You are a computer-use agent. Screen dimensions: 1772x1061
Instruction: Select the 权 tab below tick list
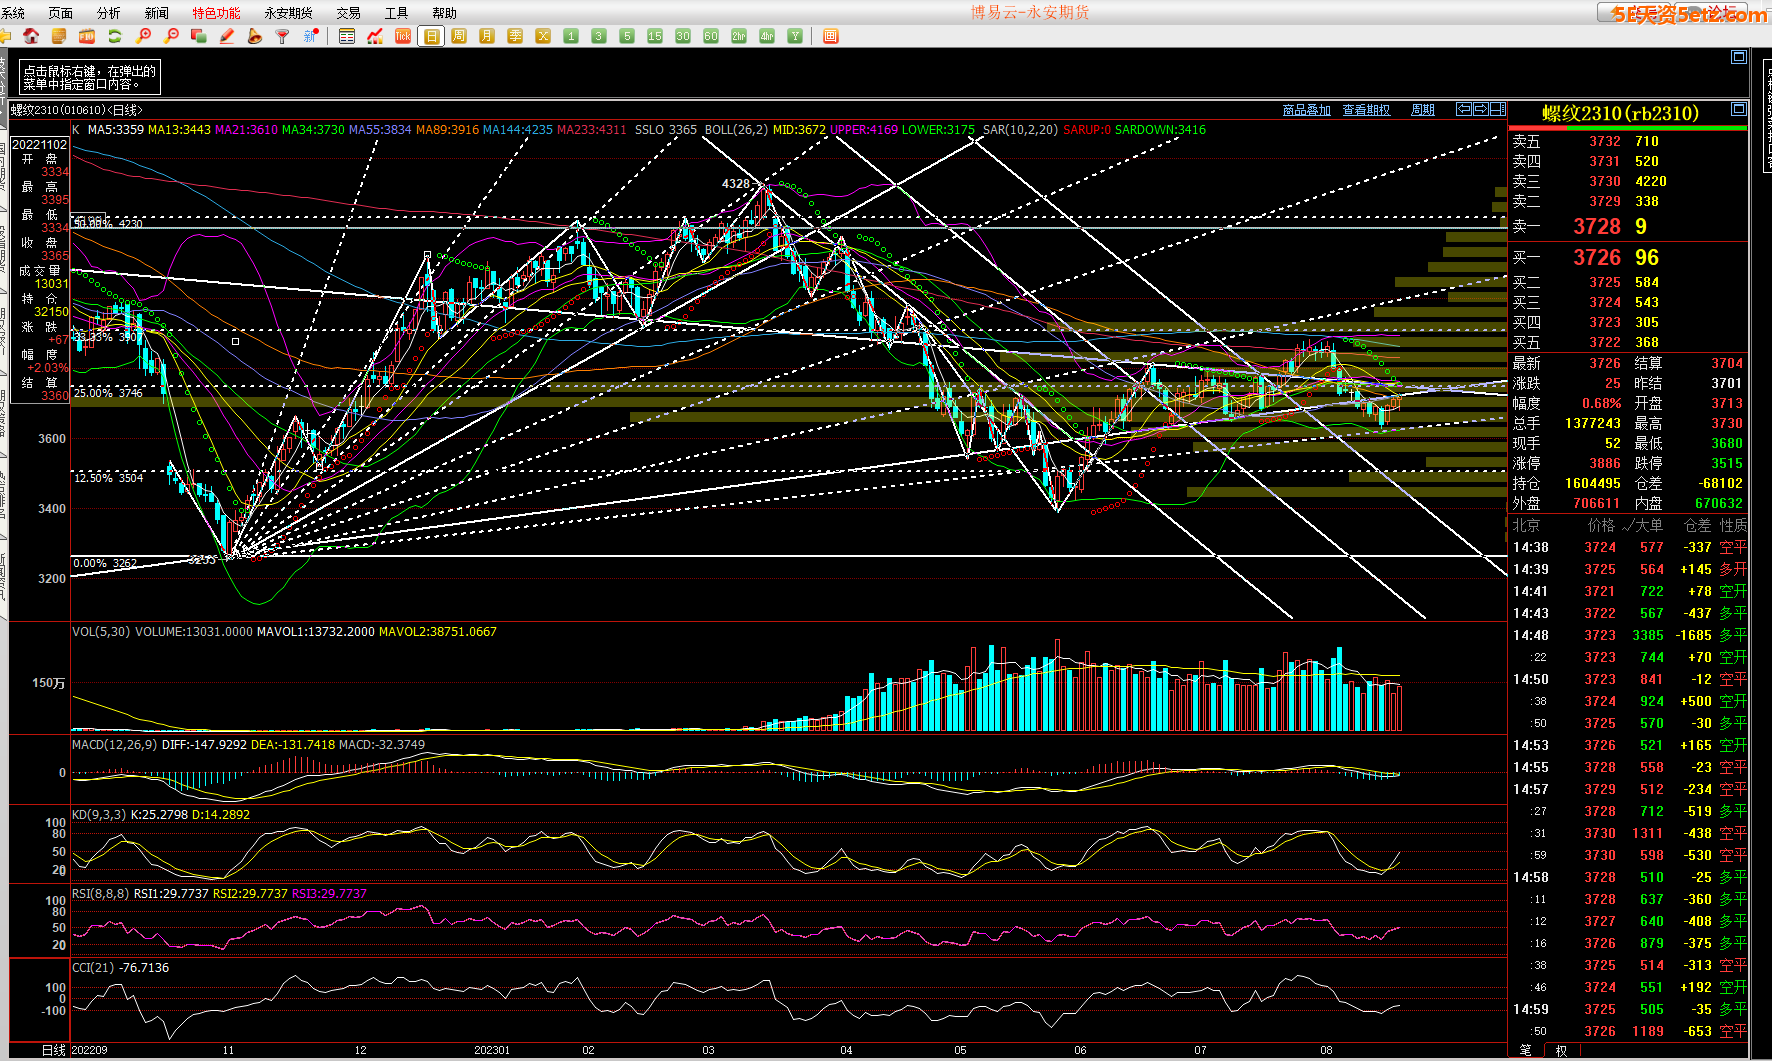[x=1561, y=1050]
